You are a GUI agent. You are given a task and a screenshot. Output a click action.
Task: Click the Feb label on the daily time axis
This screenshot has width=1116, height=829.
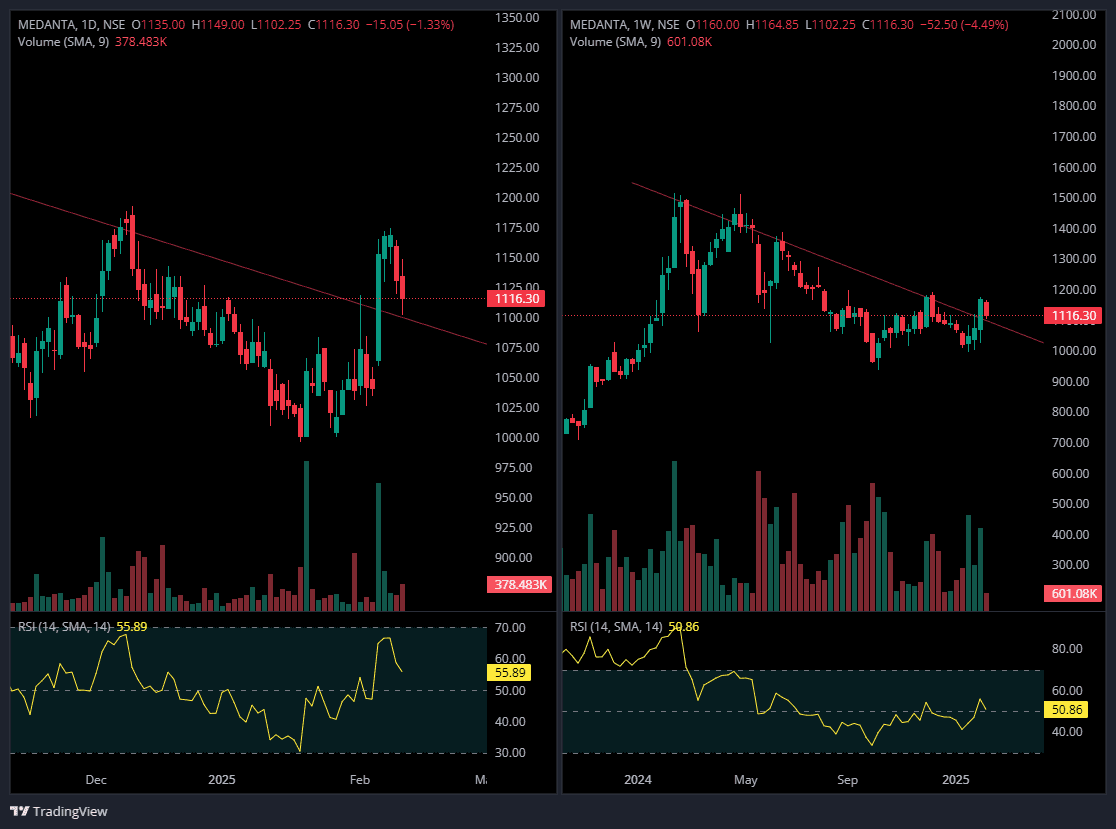coord(360,780)
